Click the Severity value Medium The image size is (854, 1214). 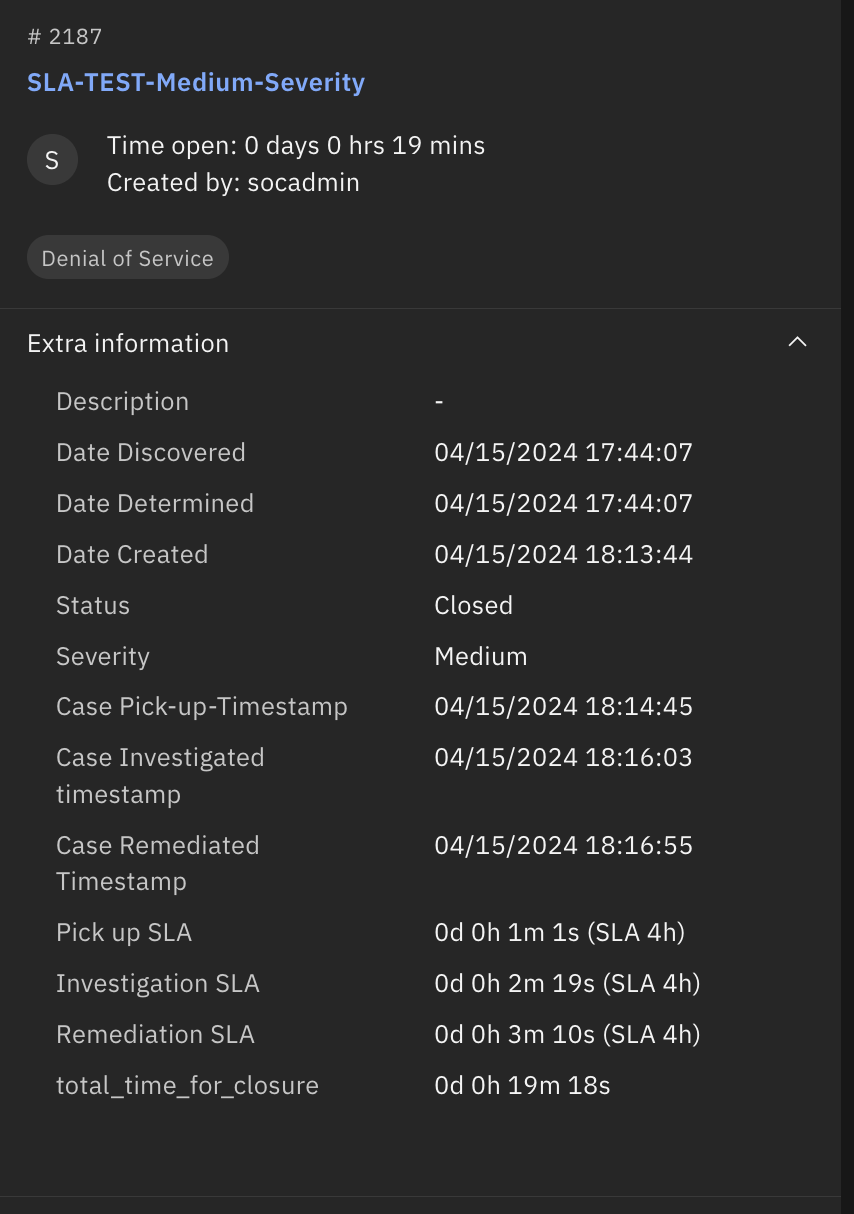click(481, 656)
